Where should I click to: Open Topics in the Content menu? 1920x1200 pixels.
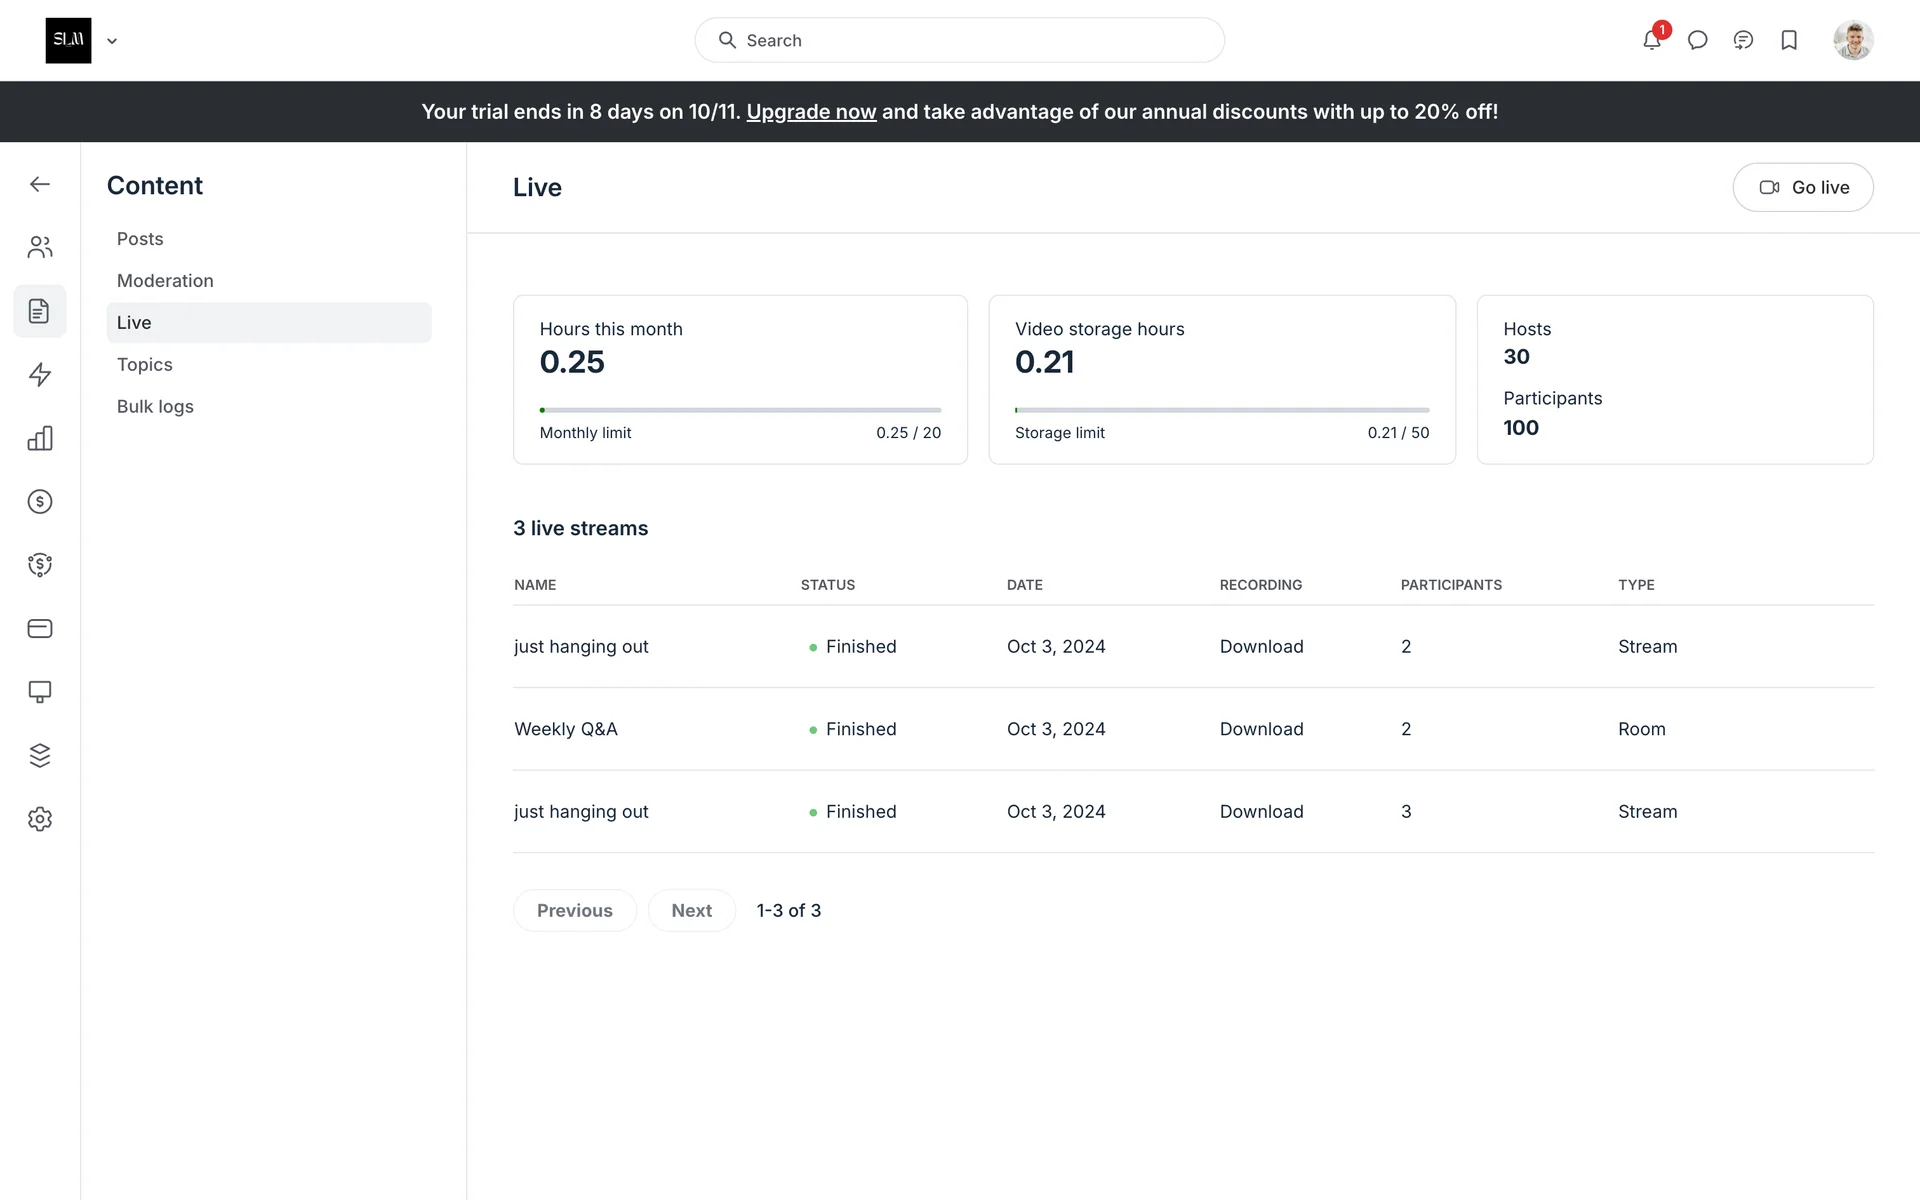pos(145,365)
